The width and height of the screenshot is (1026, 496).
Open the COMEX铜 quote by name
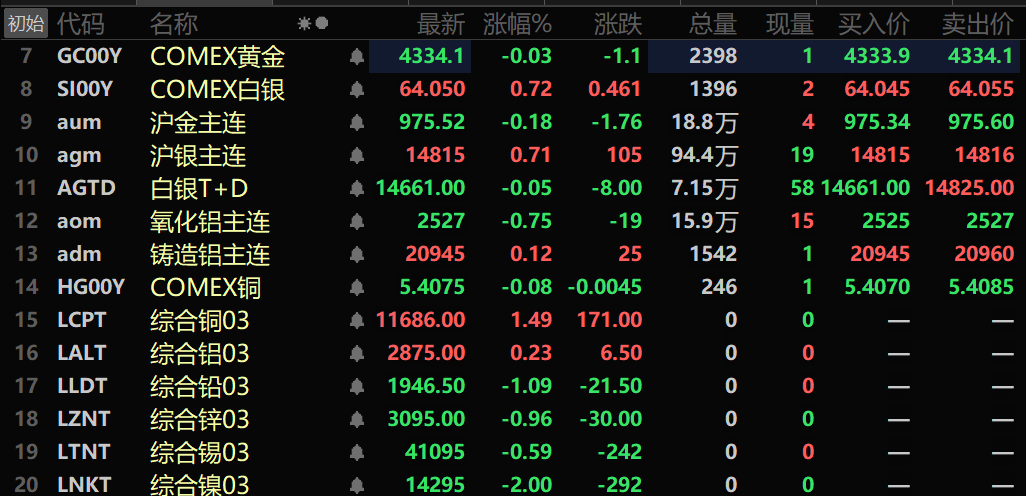(x=205, y=288)
